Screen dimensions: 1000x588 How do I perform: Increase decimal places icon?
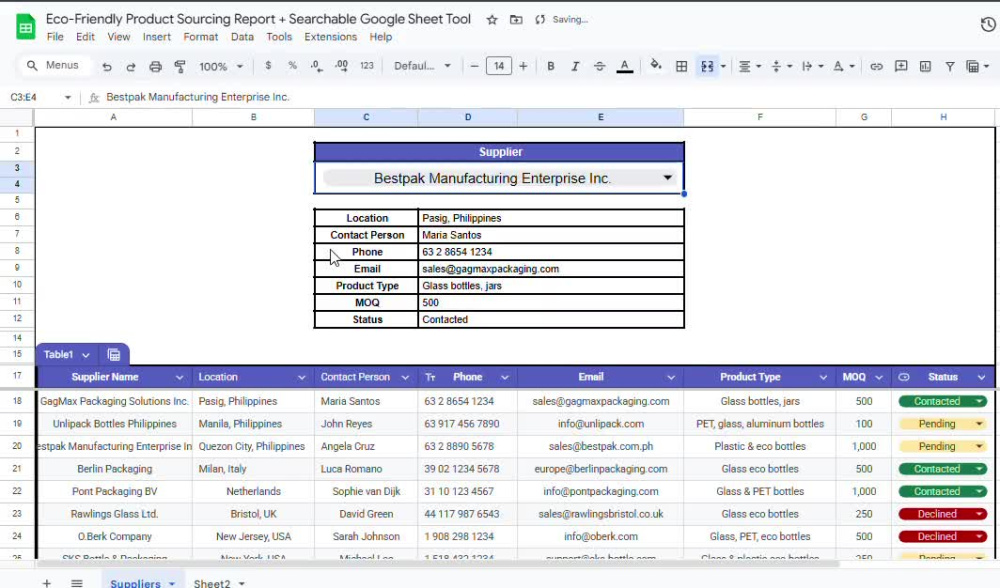[x=341, y=66]
